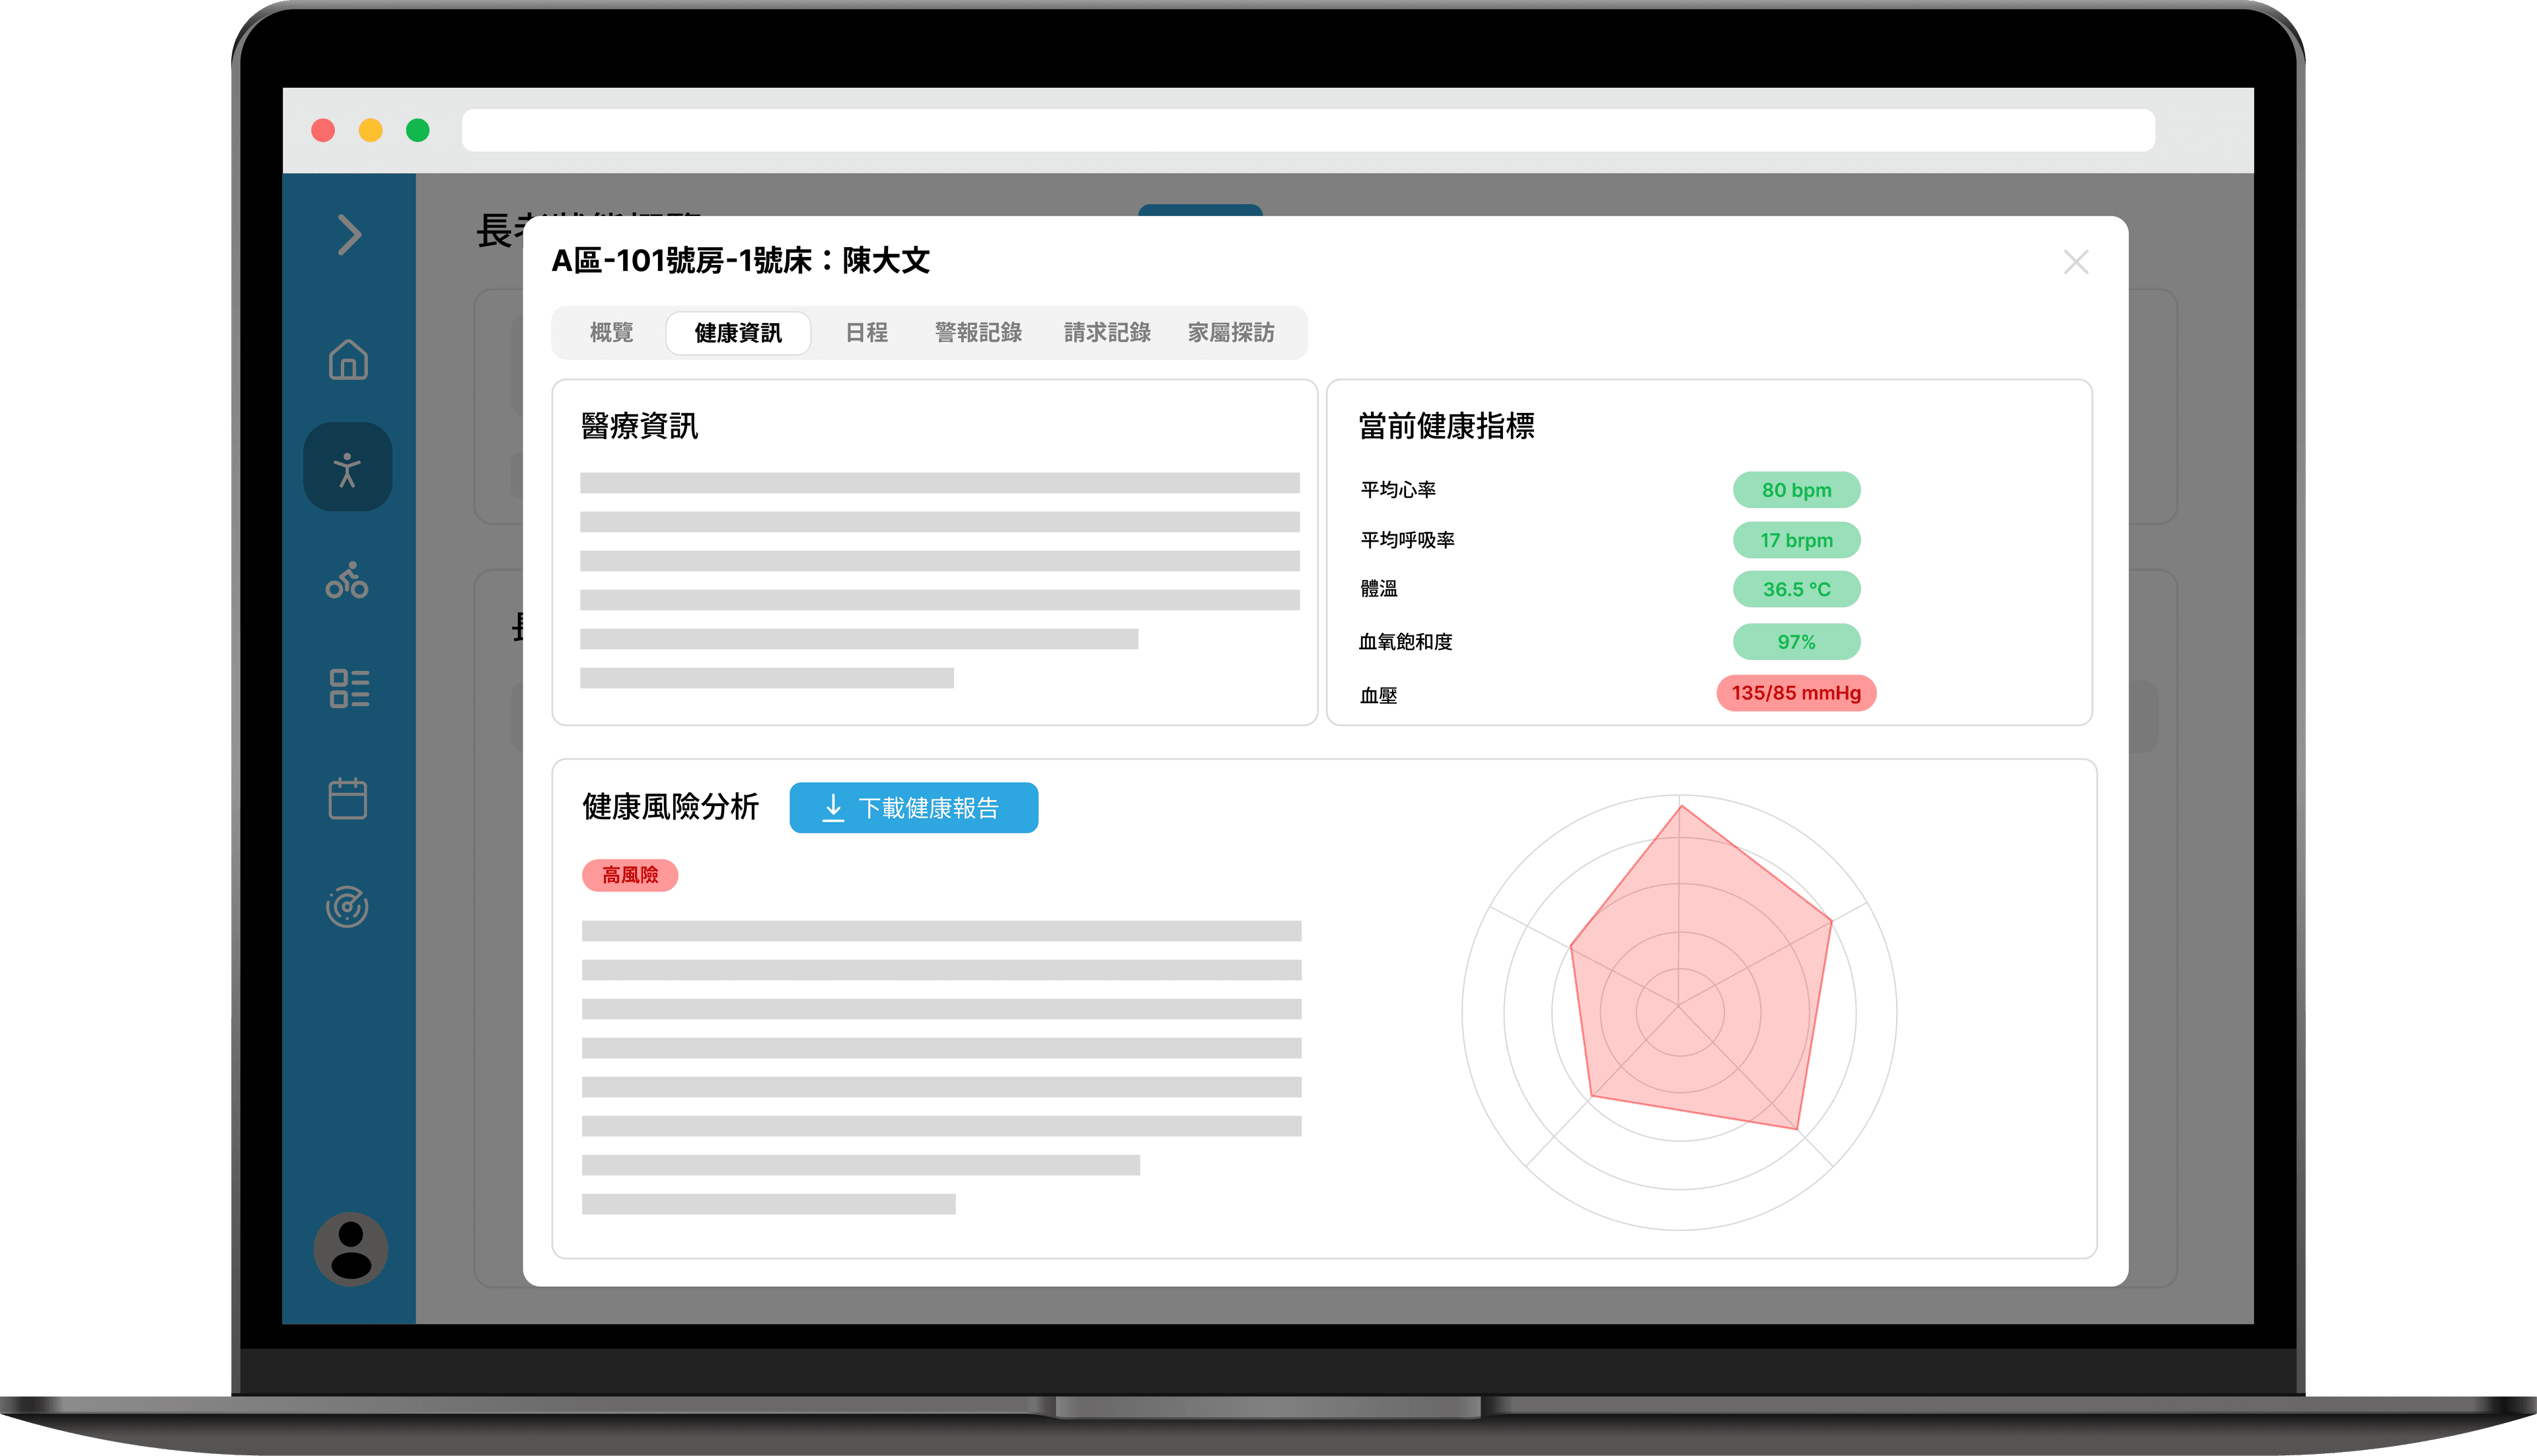Open the task list panel icon in sidebar
The height and width of the screenshot is (1456, 2537).
(348, 689)
